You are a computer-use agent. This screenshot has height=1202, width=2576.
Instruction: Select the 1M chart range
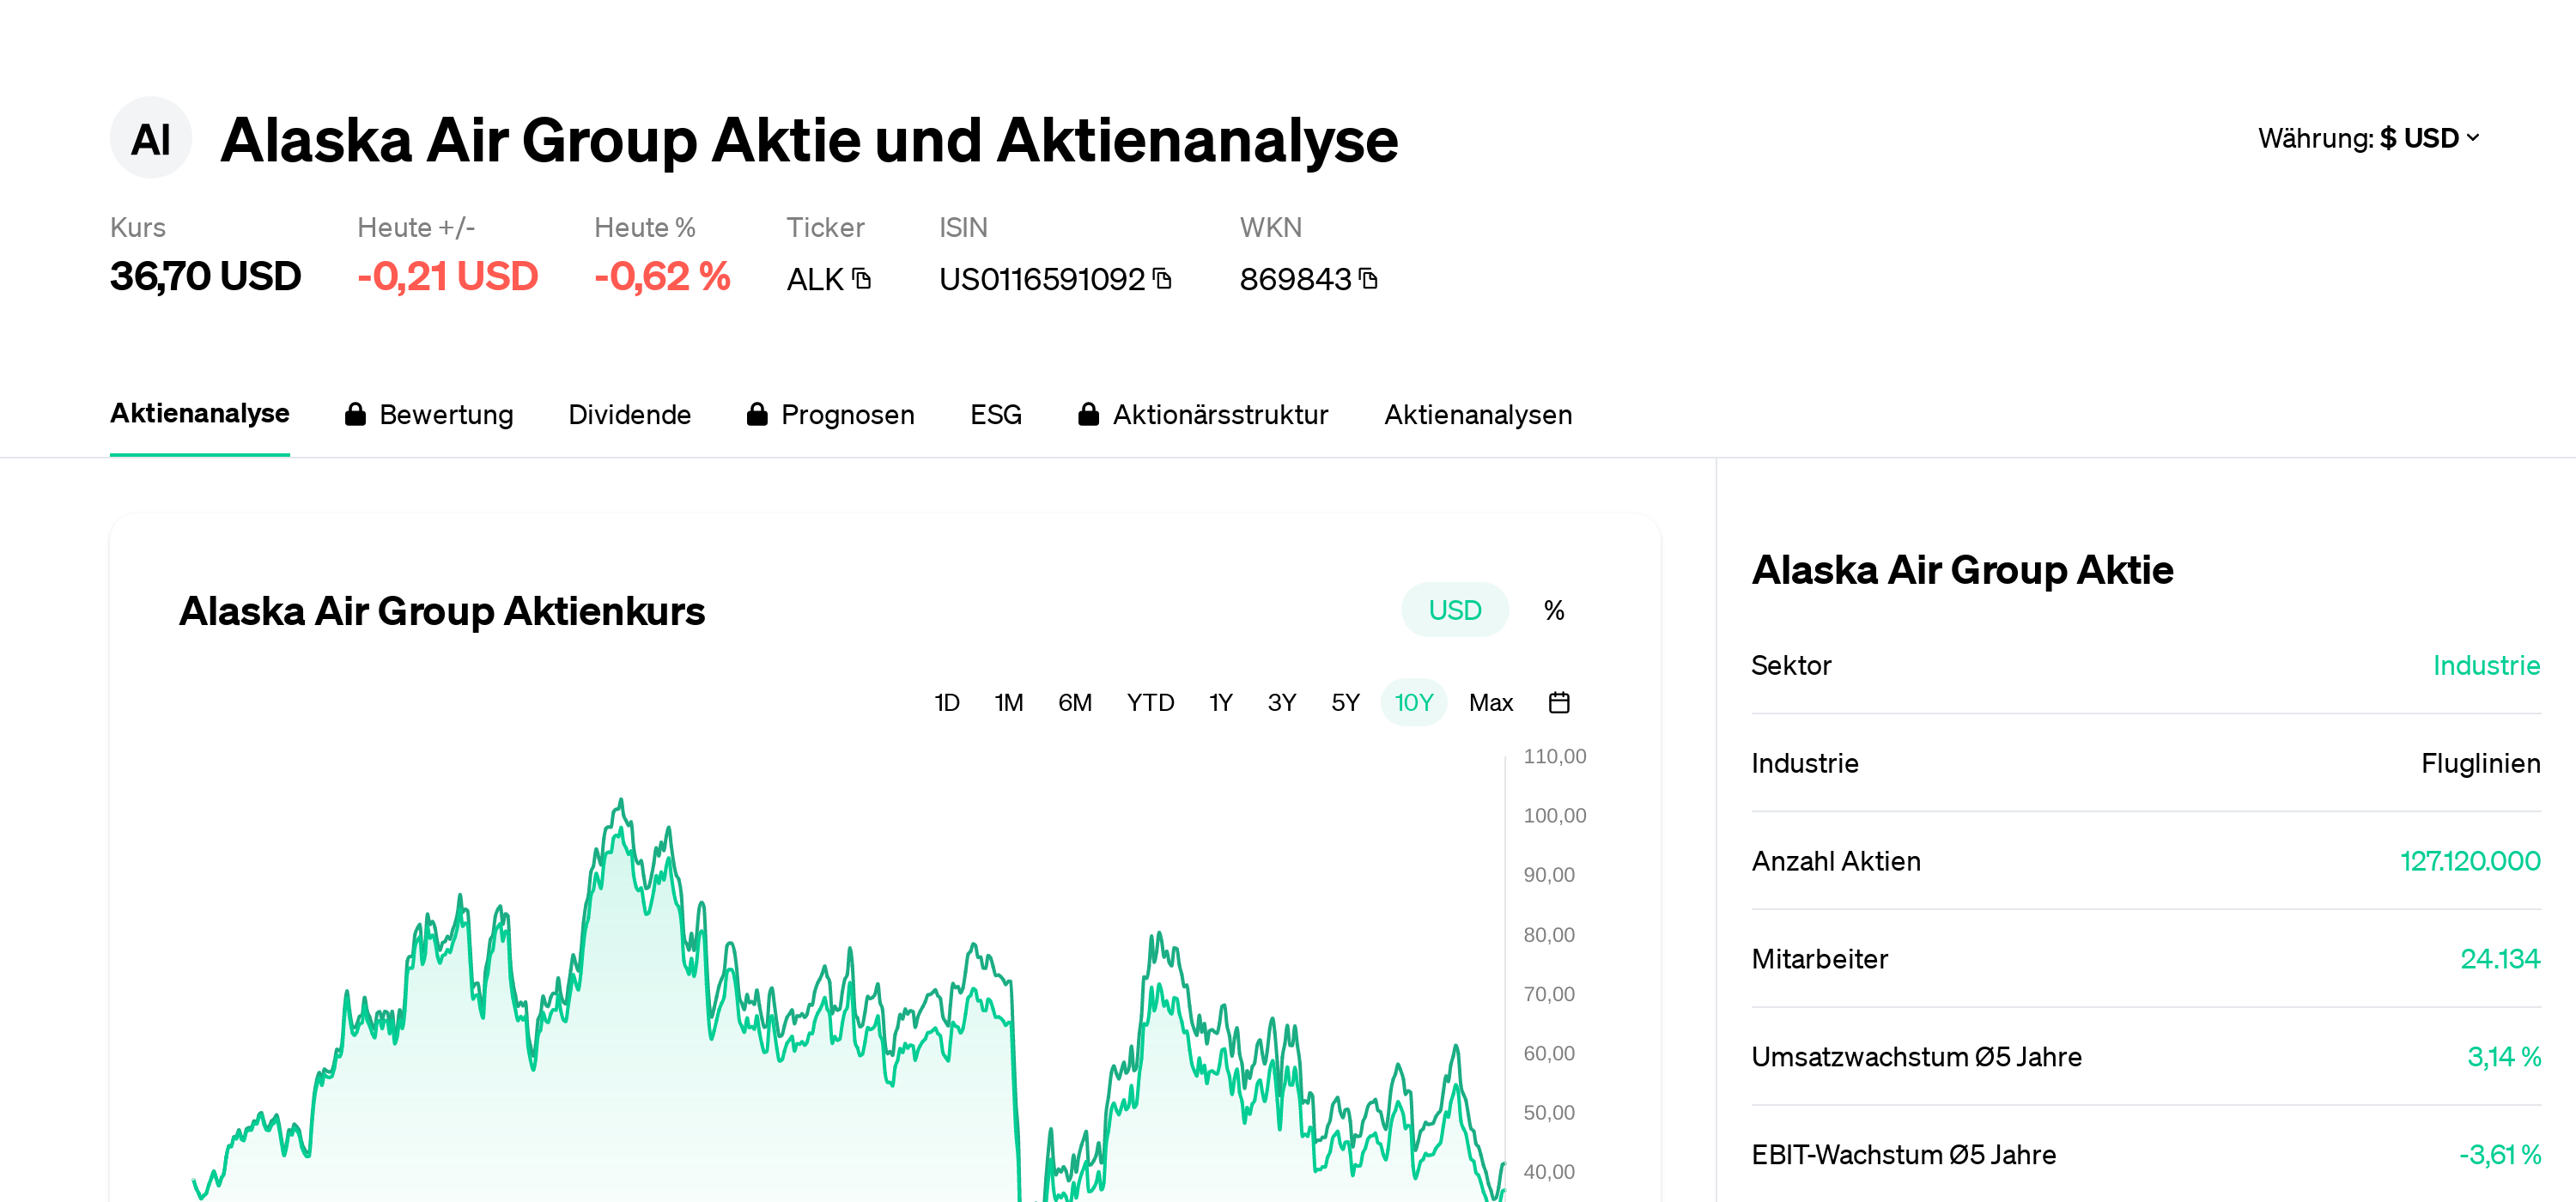1009,703
